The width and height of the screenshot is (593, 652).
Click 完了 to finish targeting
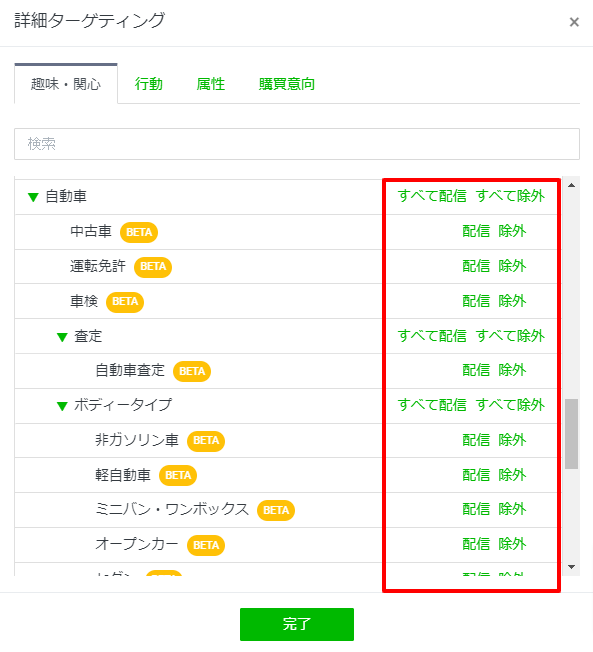(x=297, y=624)
